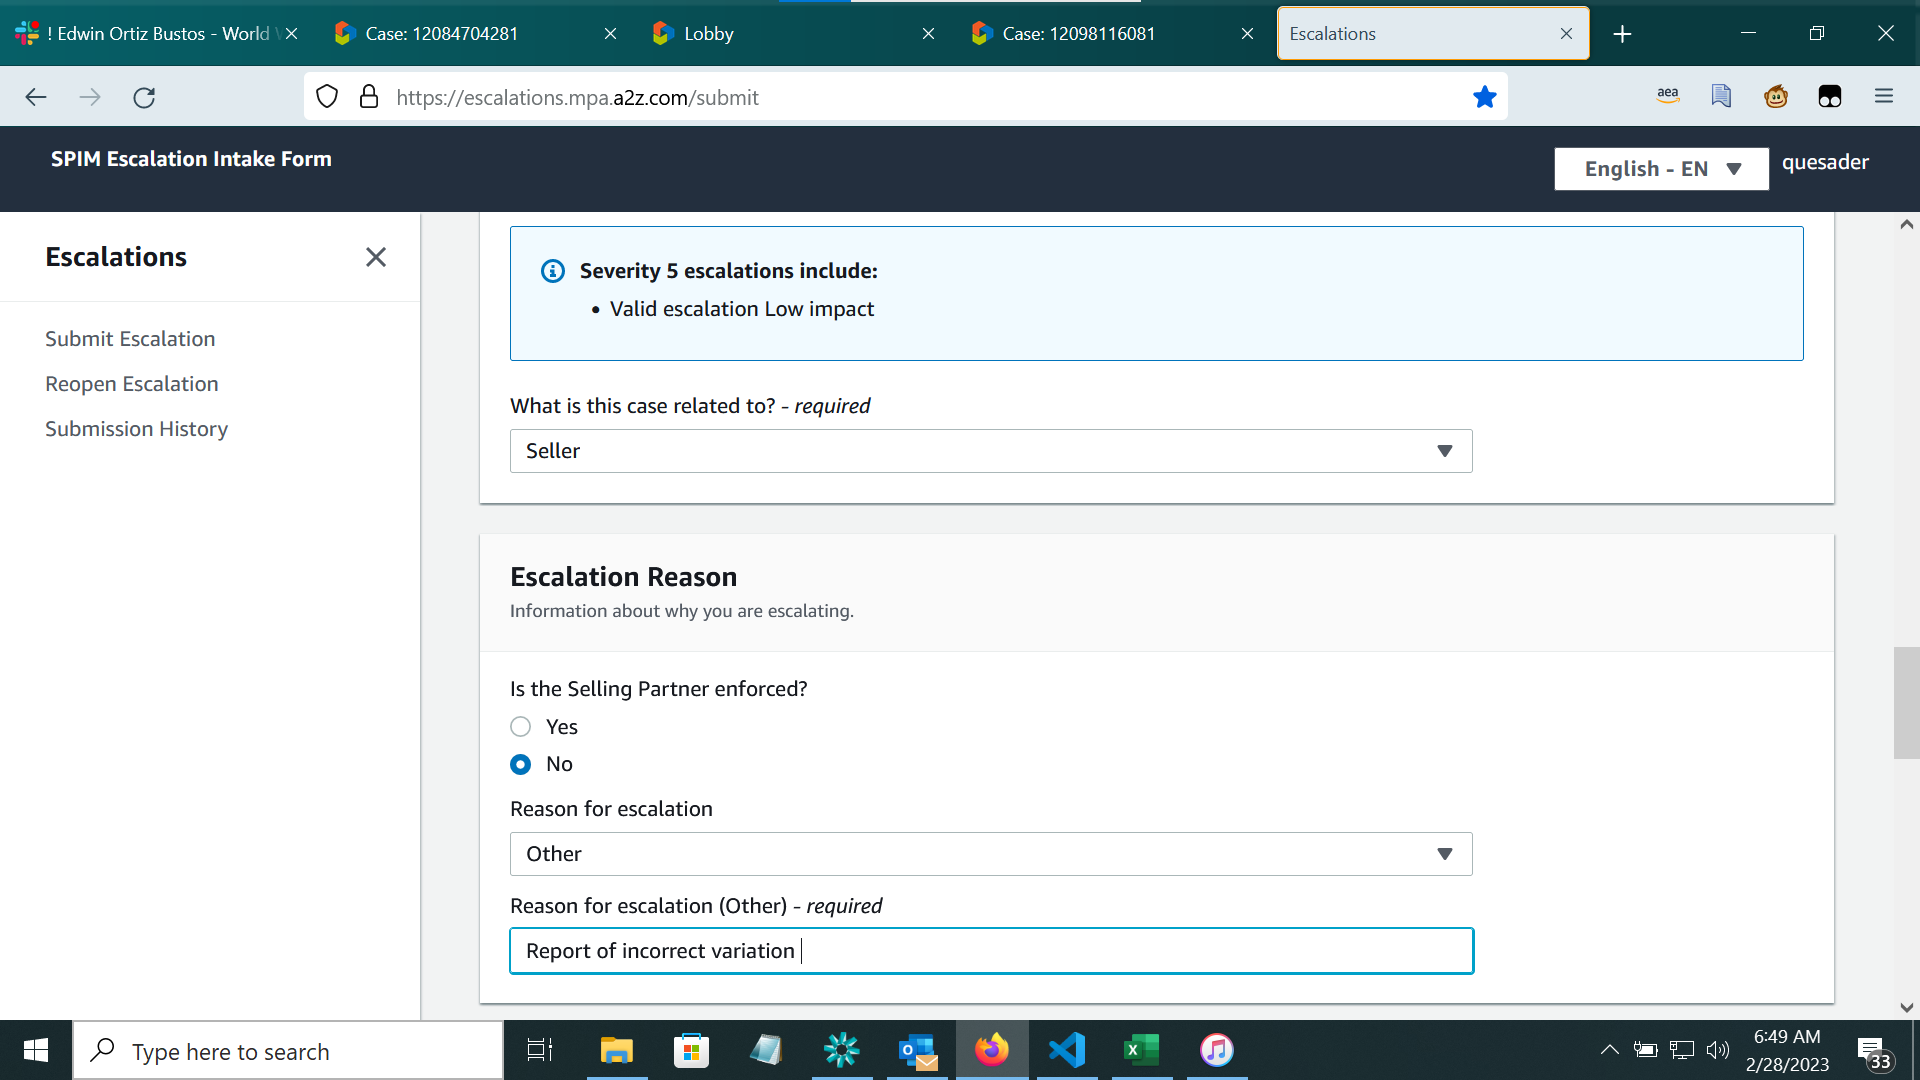
Task: Open network tray icon
Action: point(1682,1050)
